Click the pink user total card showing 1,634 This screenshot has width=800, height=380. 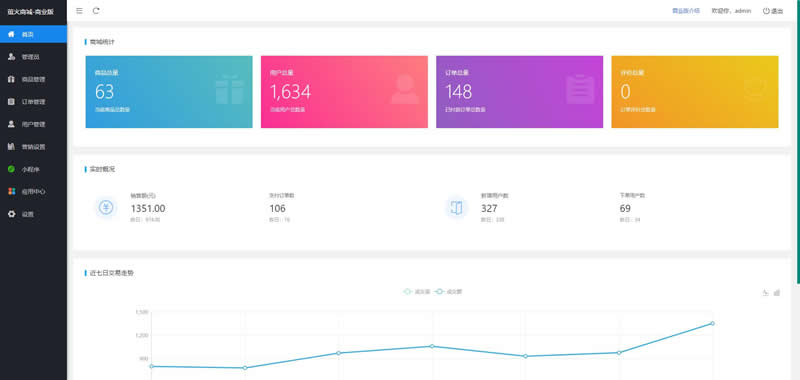click(344, 92)
